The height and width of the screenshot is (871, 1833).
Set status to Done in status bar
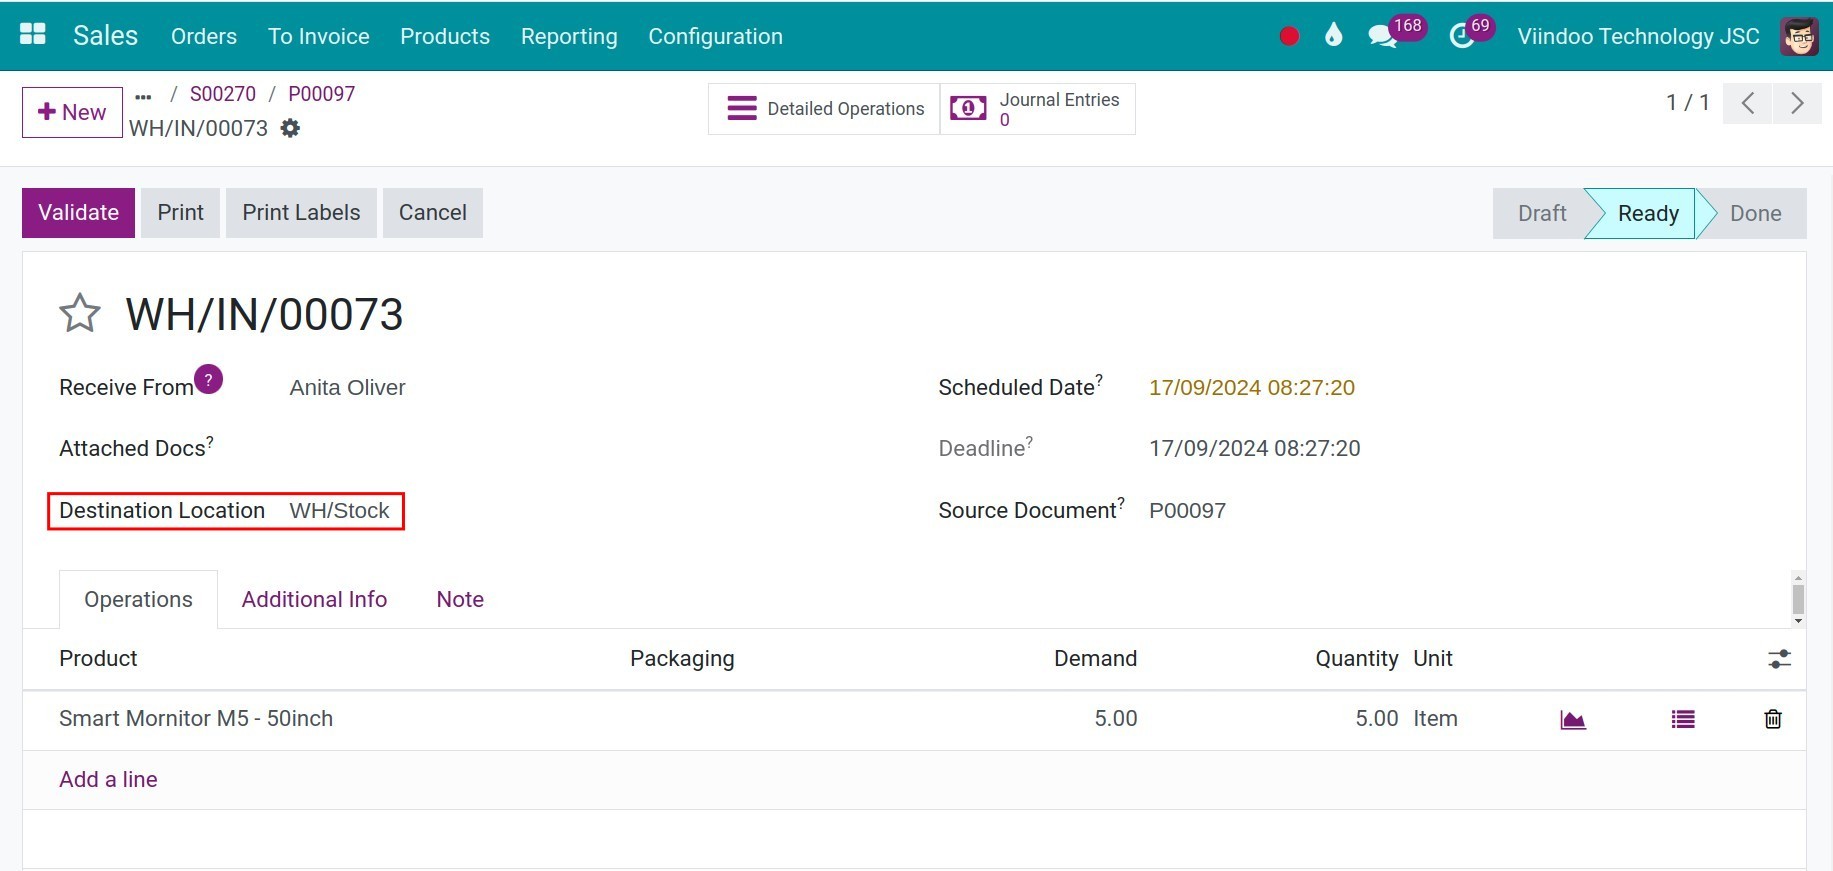pyautogui.click(x=1755, y=214)
